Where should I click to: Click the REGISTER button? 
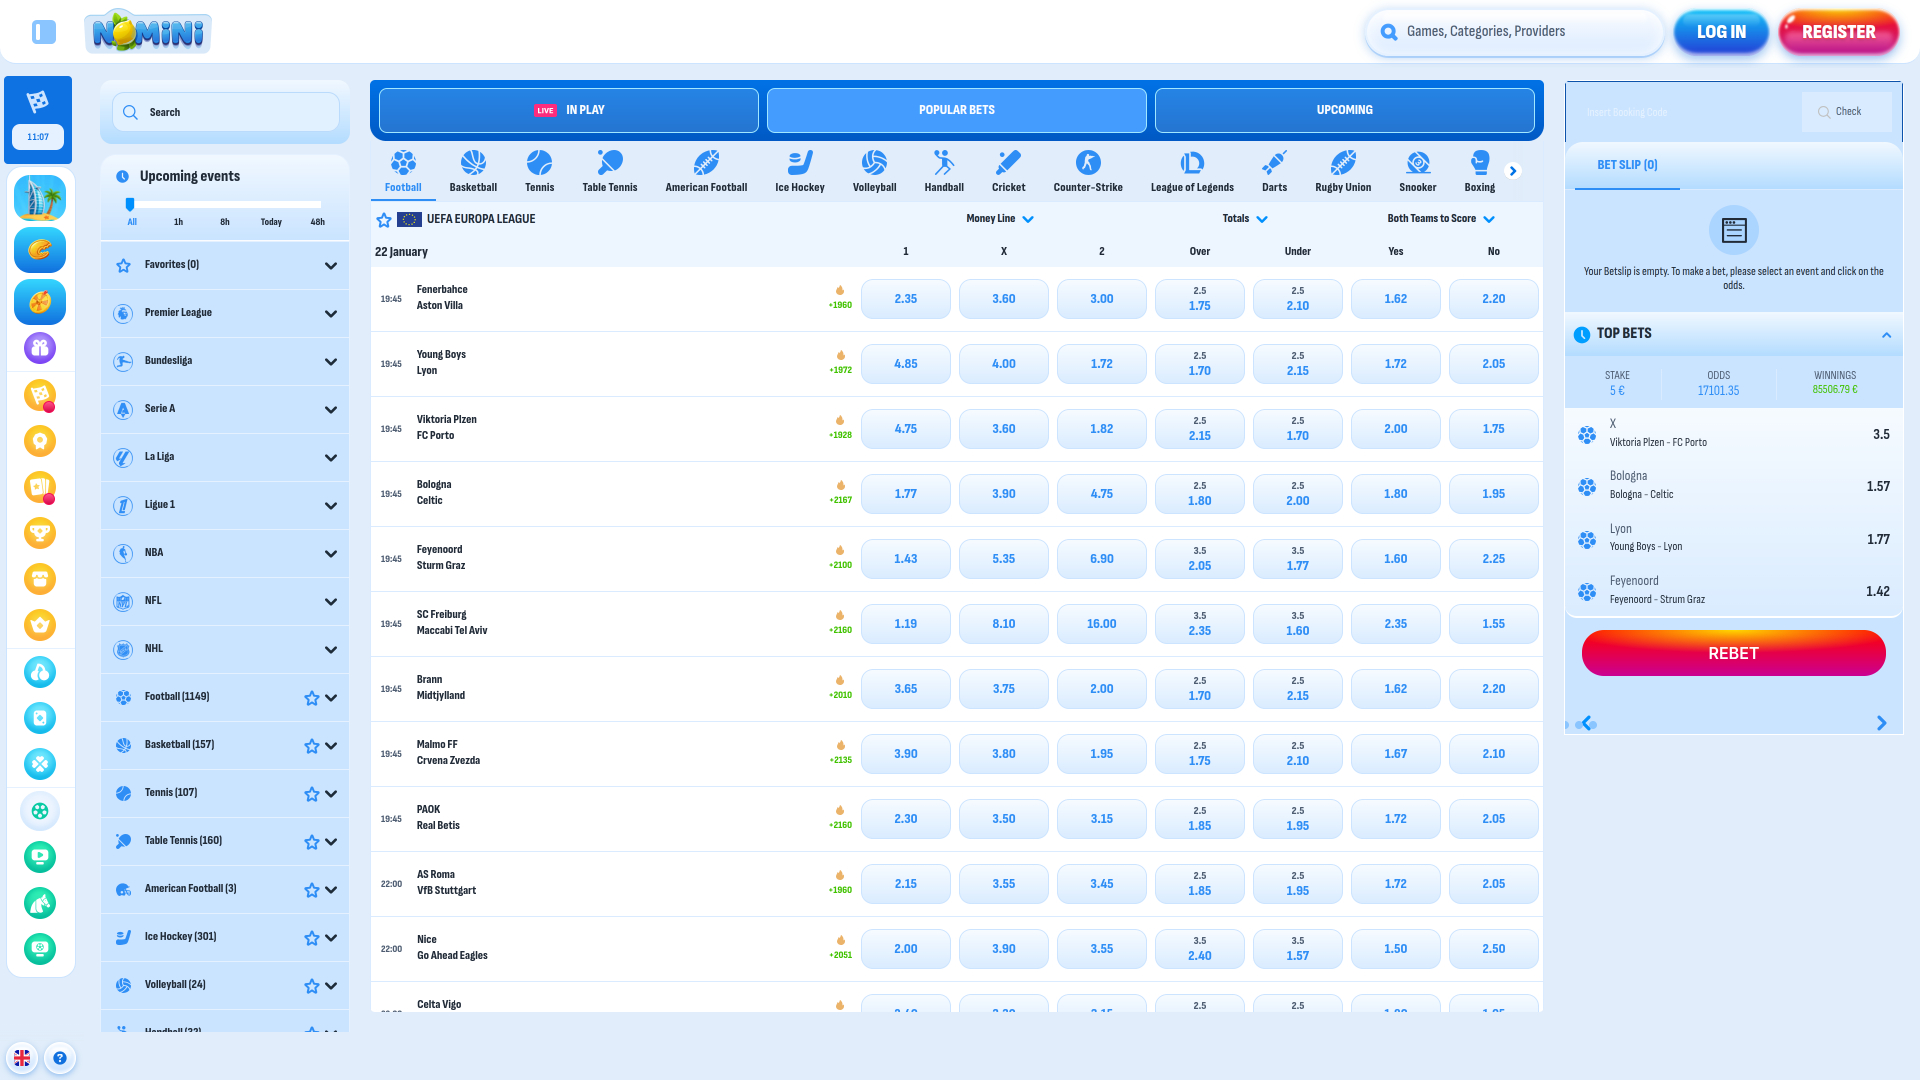1838,31
